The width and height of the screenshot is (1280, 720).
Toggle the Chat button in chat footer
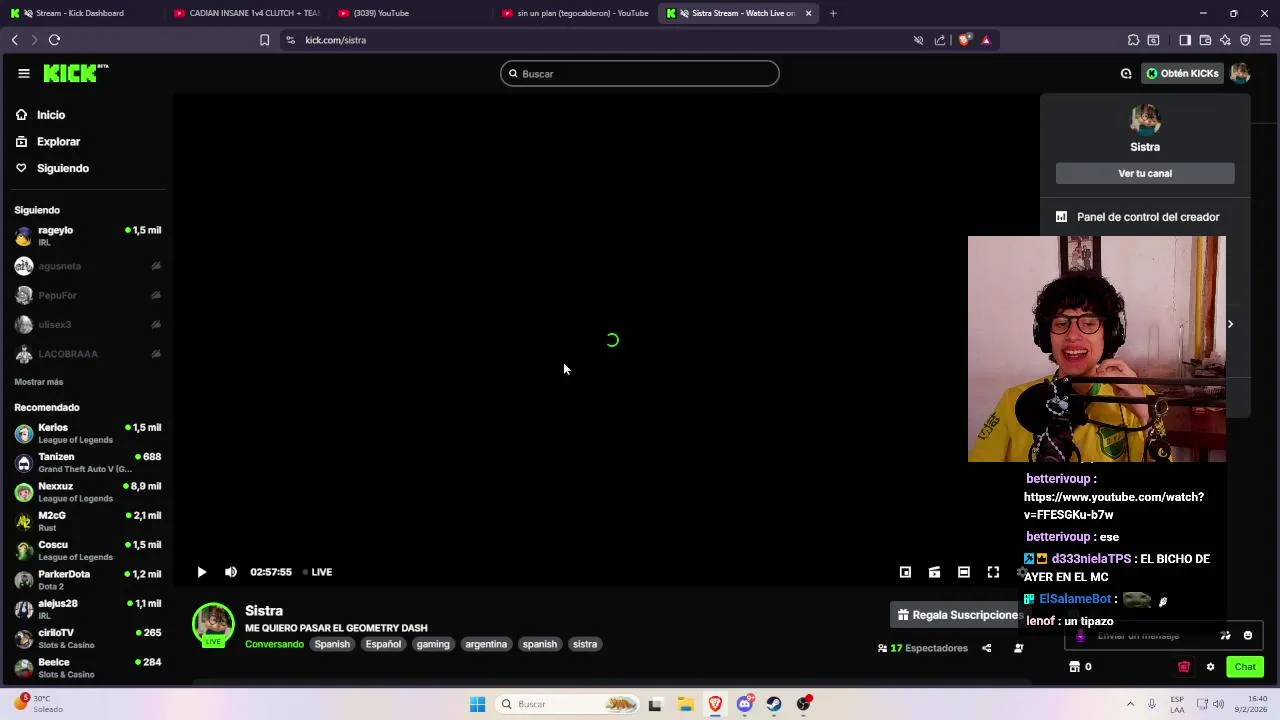(x=1245, y=667)
